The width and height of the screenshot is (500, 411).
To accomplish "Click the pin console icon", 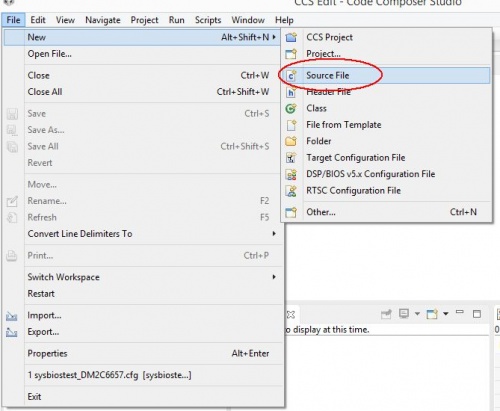I will pyautogui.click(x=386, y=314).
